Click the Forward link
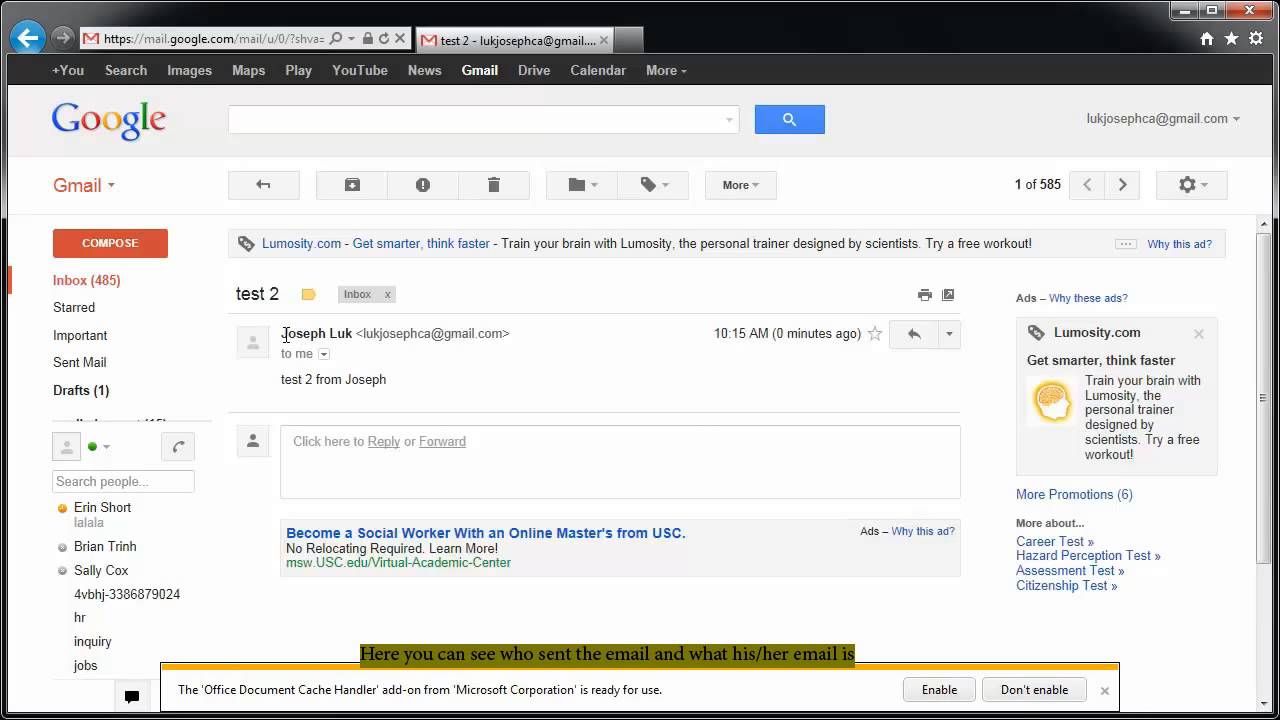Viewport: 1280px width, 720px height. click(442, 441)
